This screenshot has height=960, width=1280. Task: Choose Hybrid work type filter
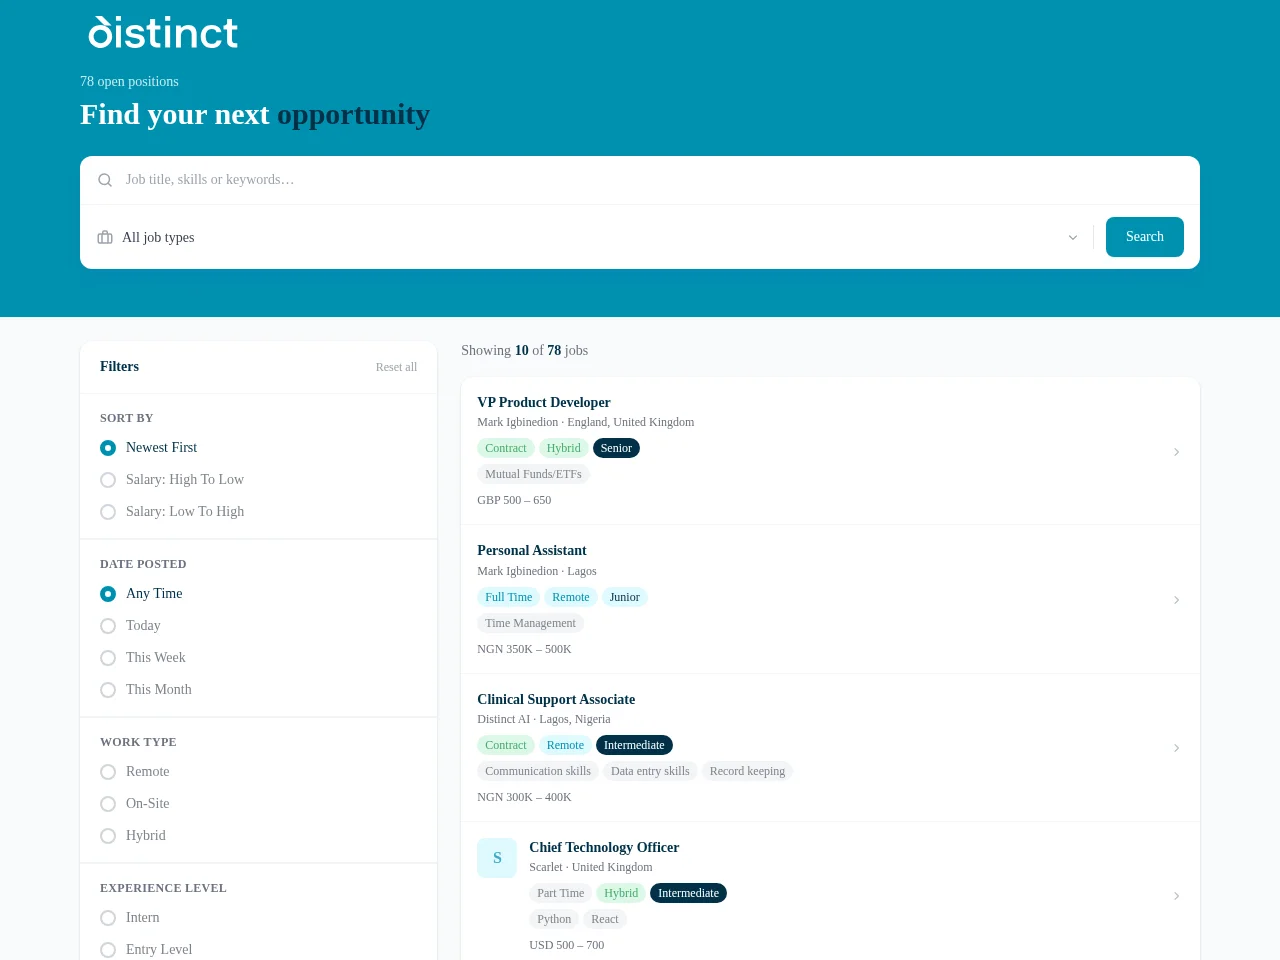click(133, 836)
